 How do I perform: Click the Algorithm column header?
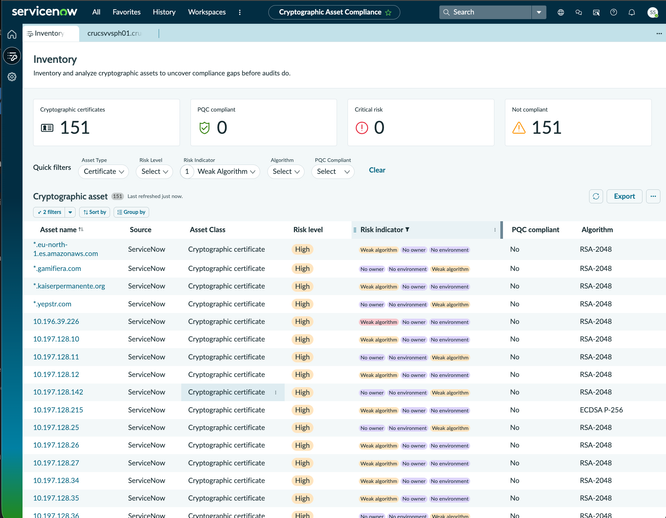597,230
